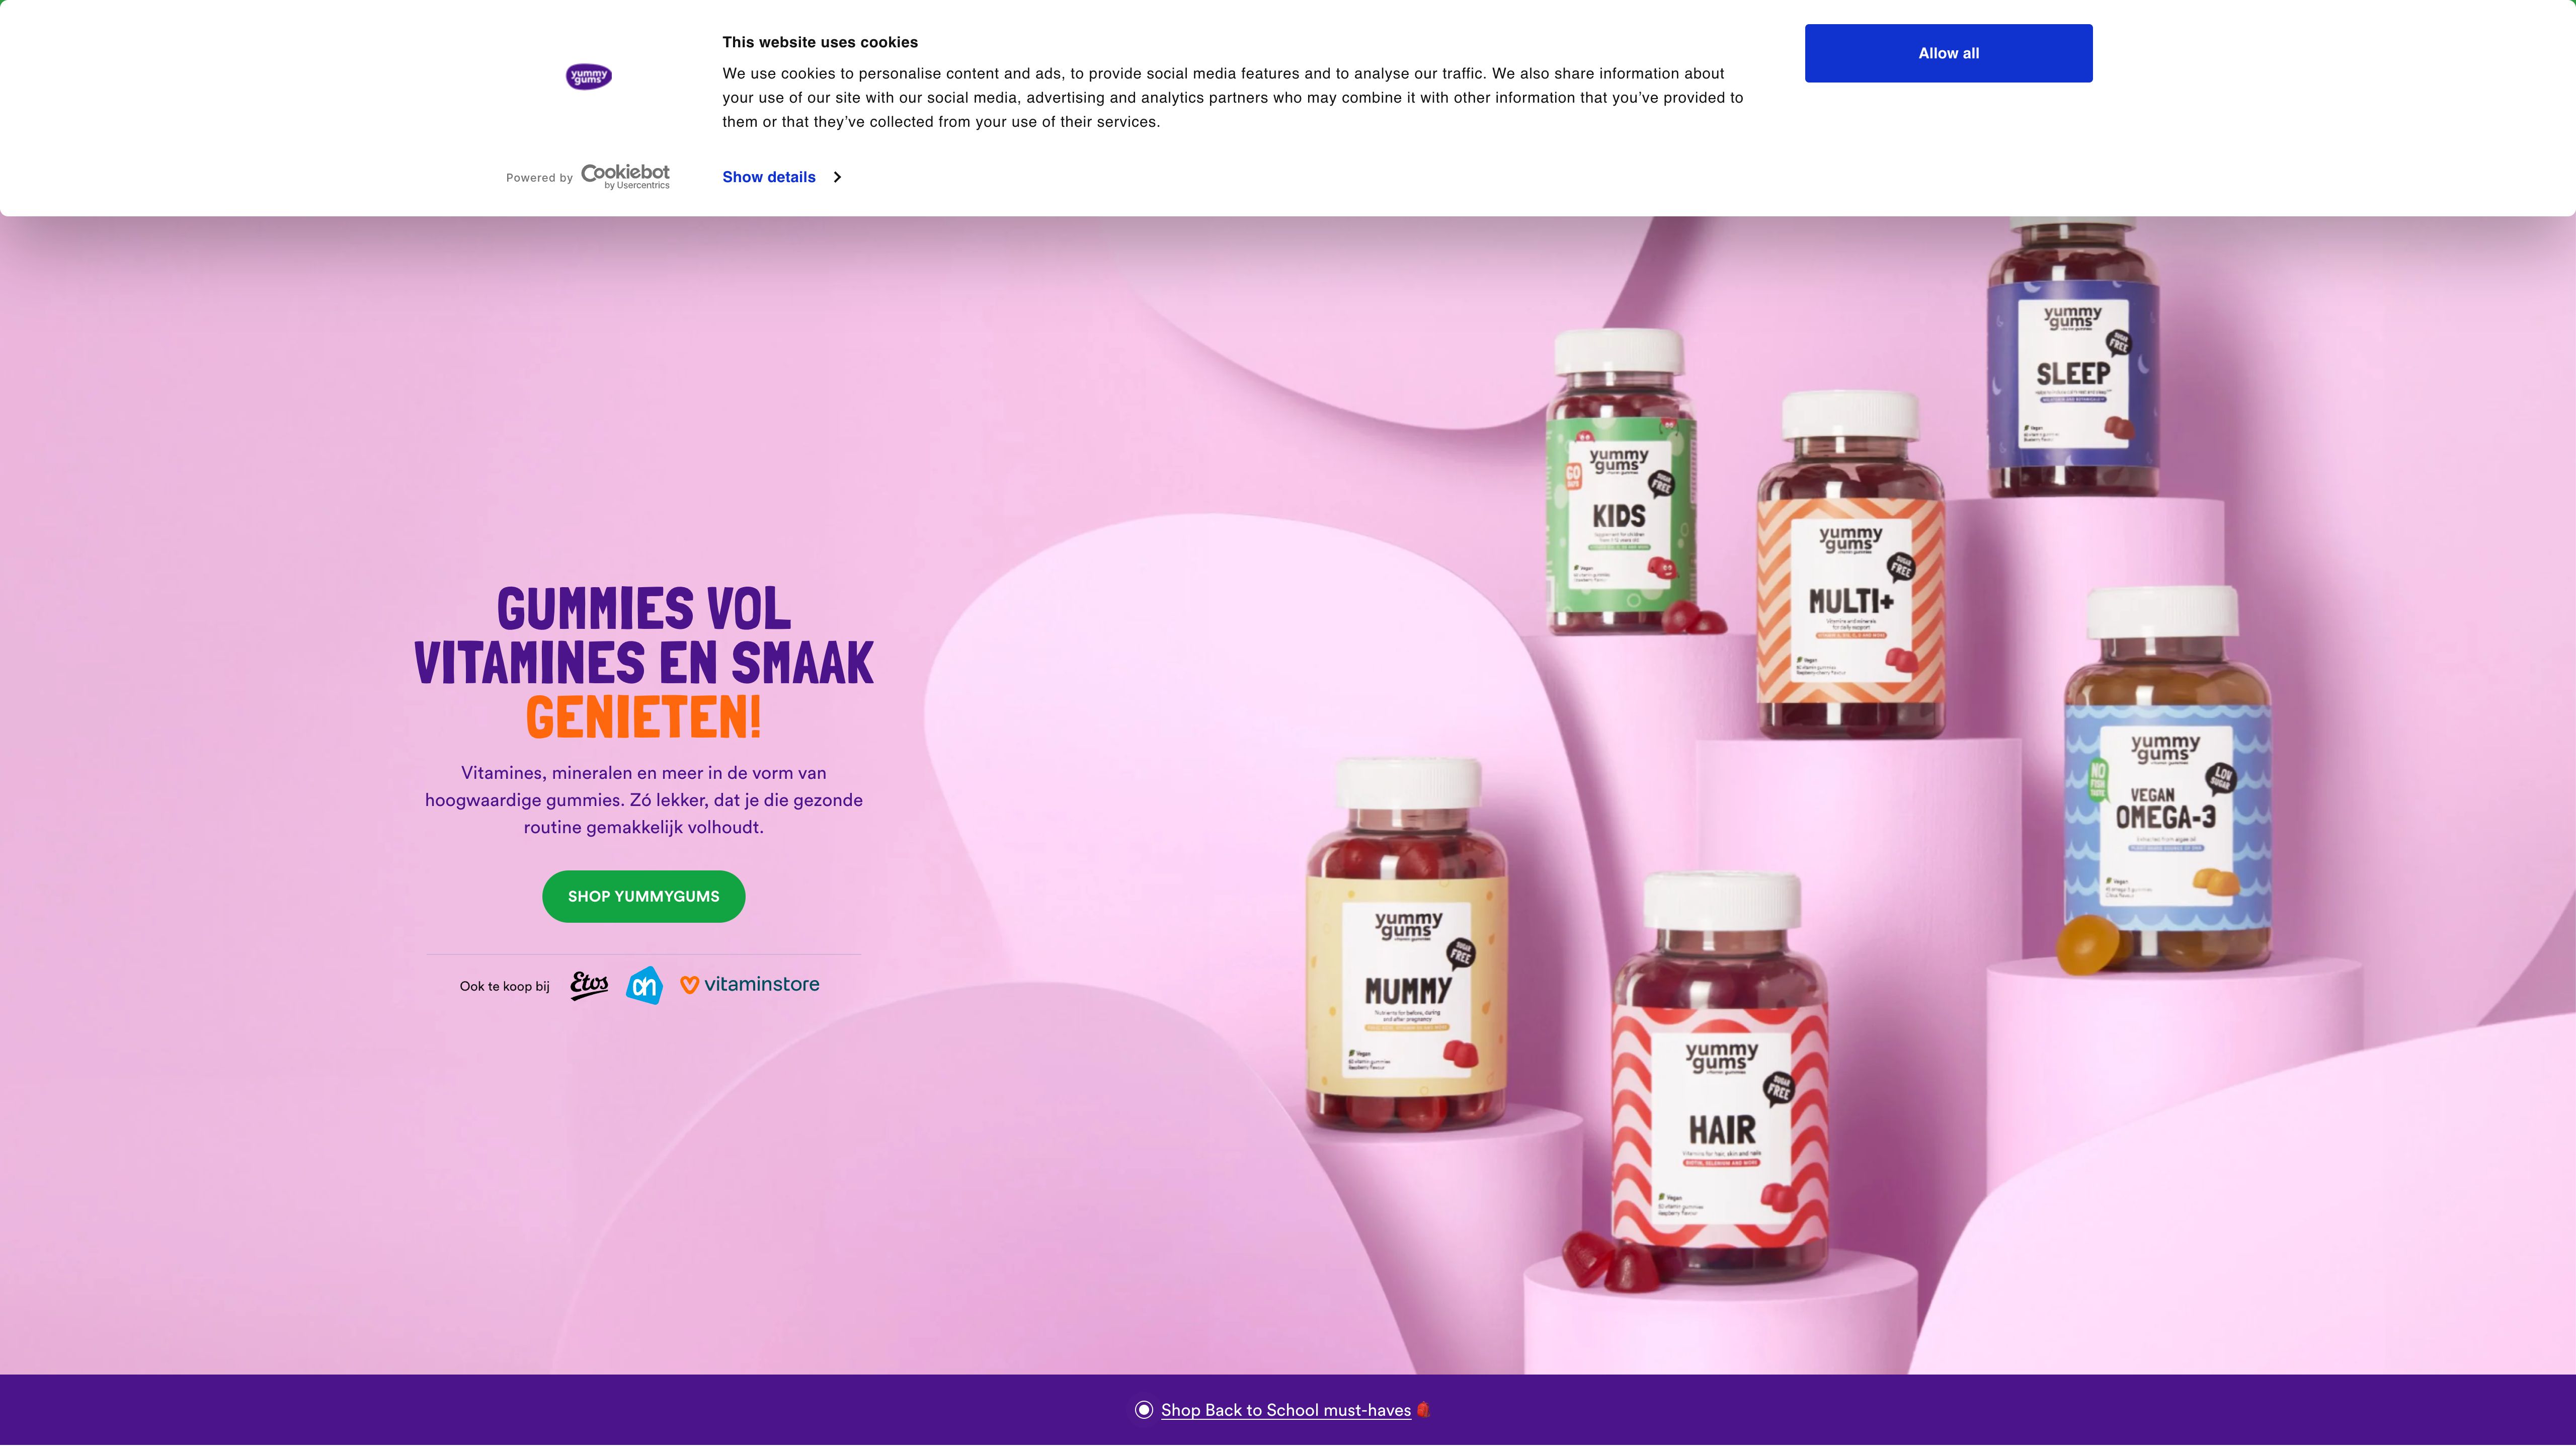This screenshot has width=2576, height=1449.
Task: Click the backpack emoji in announcement bar
Action: (x=1423, y=1410)
